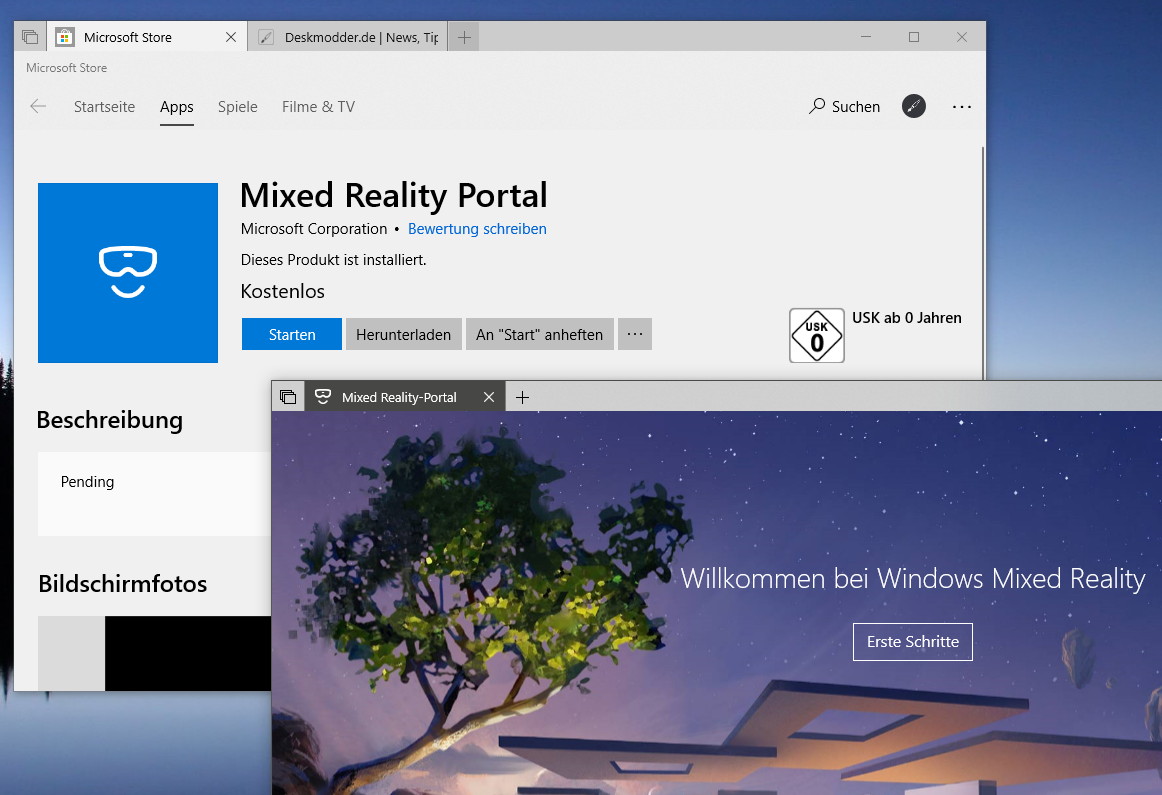The image size is (1162, 795).
Task: Add a new tab in Microsoft Store window
Action: (464, 37)
